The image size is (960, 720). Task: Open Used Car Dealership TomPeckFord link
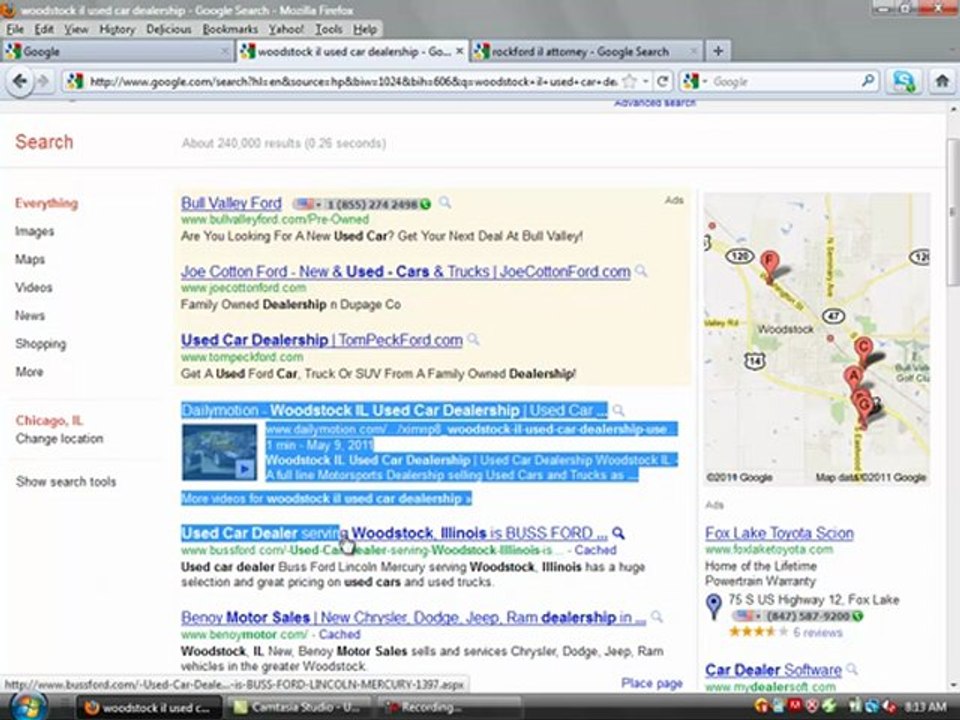[321, 340]
